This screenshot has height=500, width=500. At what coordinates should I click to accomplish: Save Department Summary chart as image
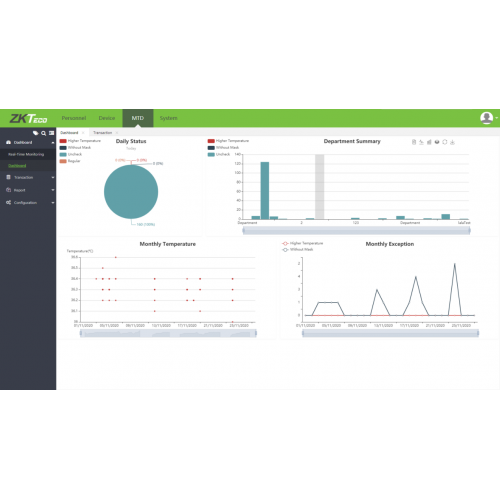pos(452,142)
